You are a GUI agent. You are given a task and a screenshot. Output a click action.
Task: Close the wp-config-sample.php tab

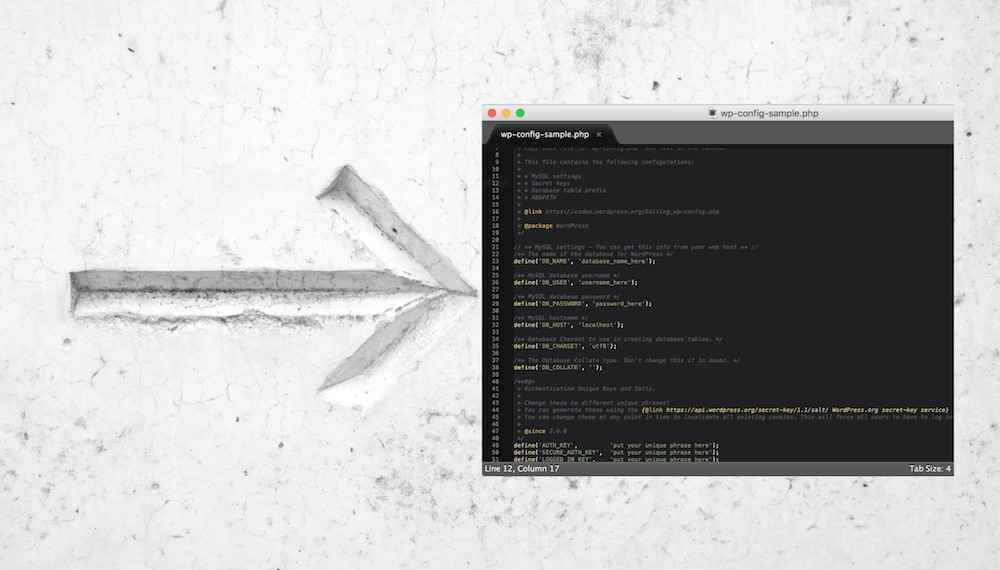pyautogui.click(x=599, y=134)
